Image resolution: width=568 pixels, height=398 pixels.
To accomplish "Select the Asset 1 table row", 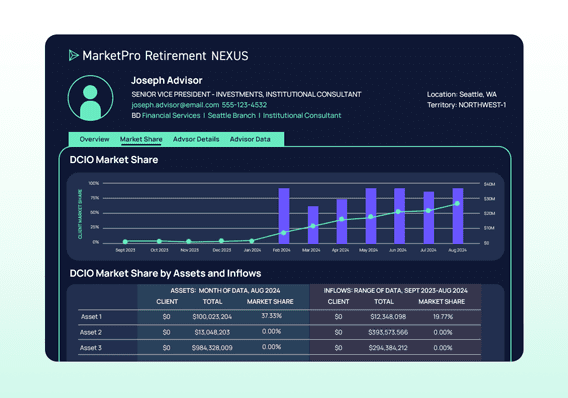I will (x=279, y=317).
